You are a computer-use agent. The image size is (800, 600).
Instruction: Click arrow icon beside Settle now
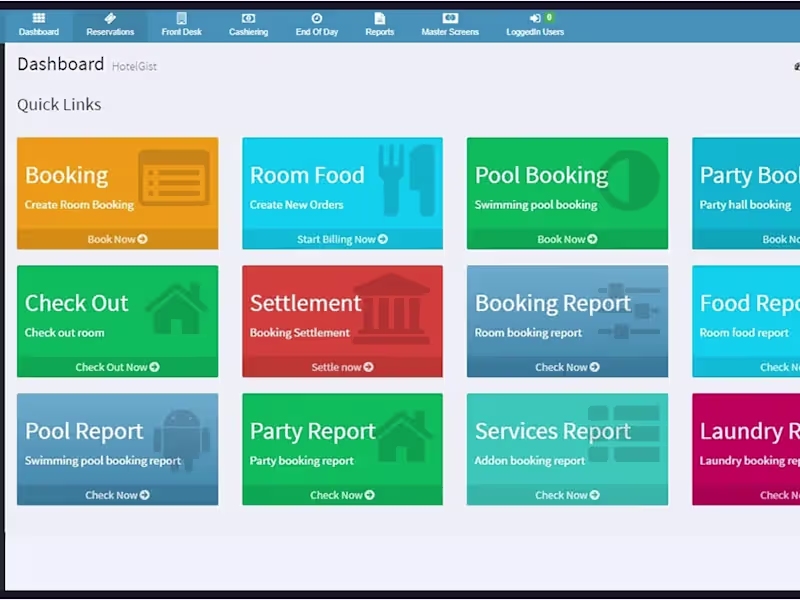(x=368, y=367)
